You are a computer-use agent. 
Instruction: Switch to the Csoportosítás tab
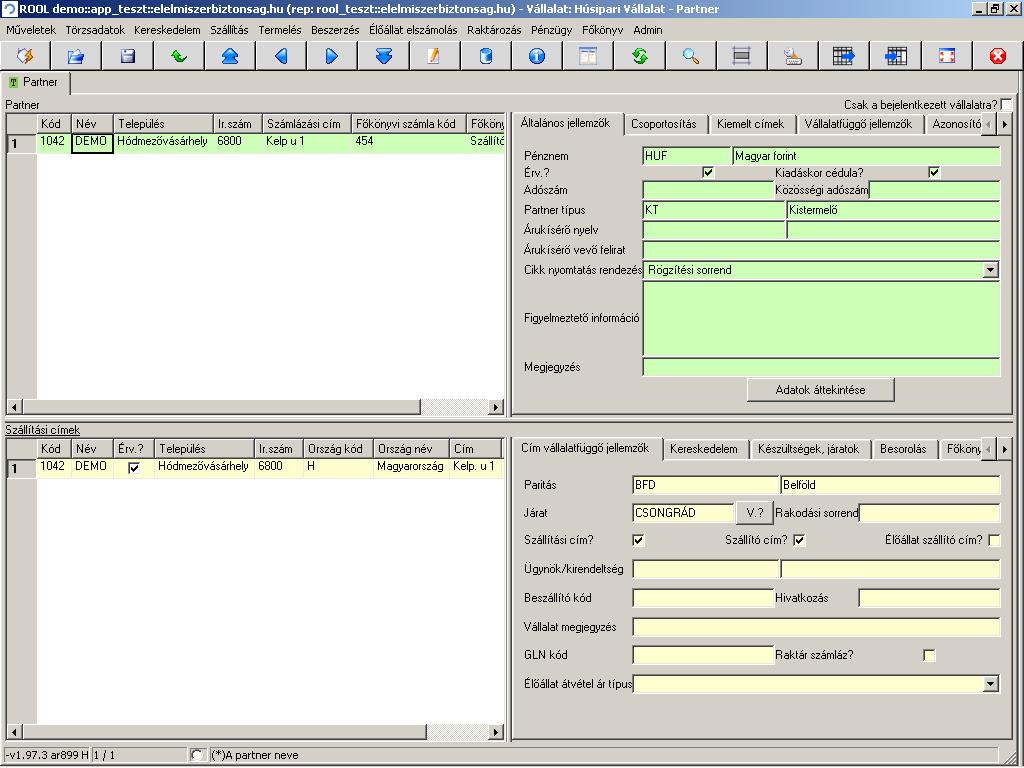(x=664, y=124)
